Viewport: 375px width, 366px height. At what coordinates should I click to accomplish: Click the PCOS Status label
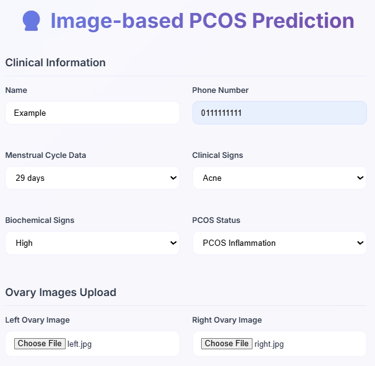pos(216,220)
